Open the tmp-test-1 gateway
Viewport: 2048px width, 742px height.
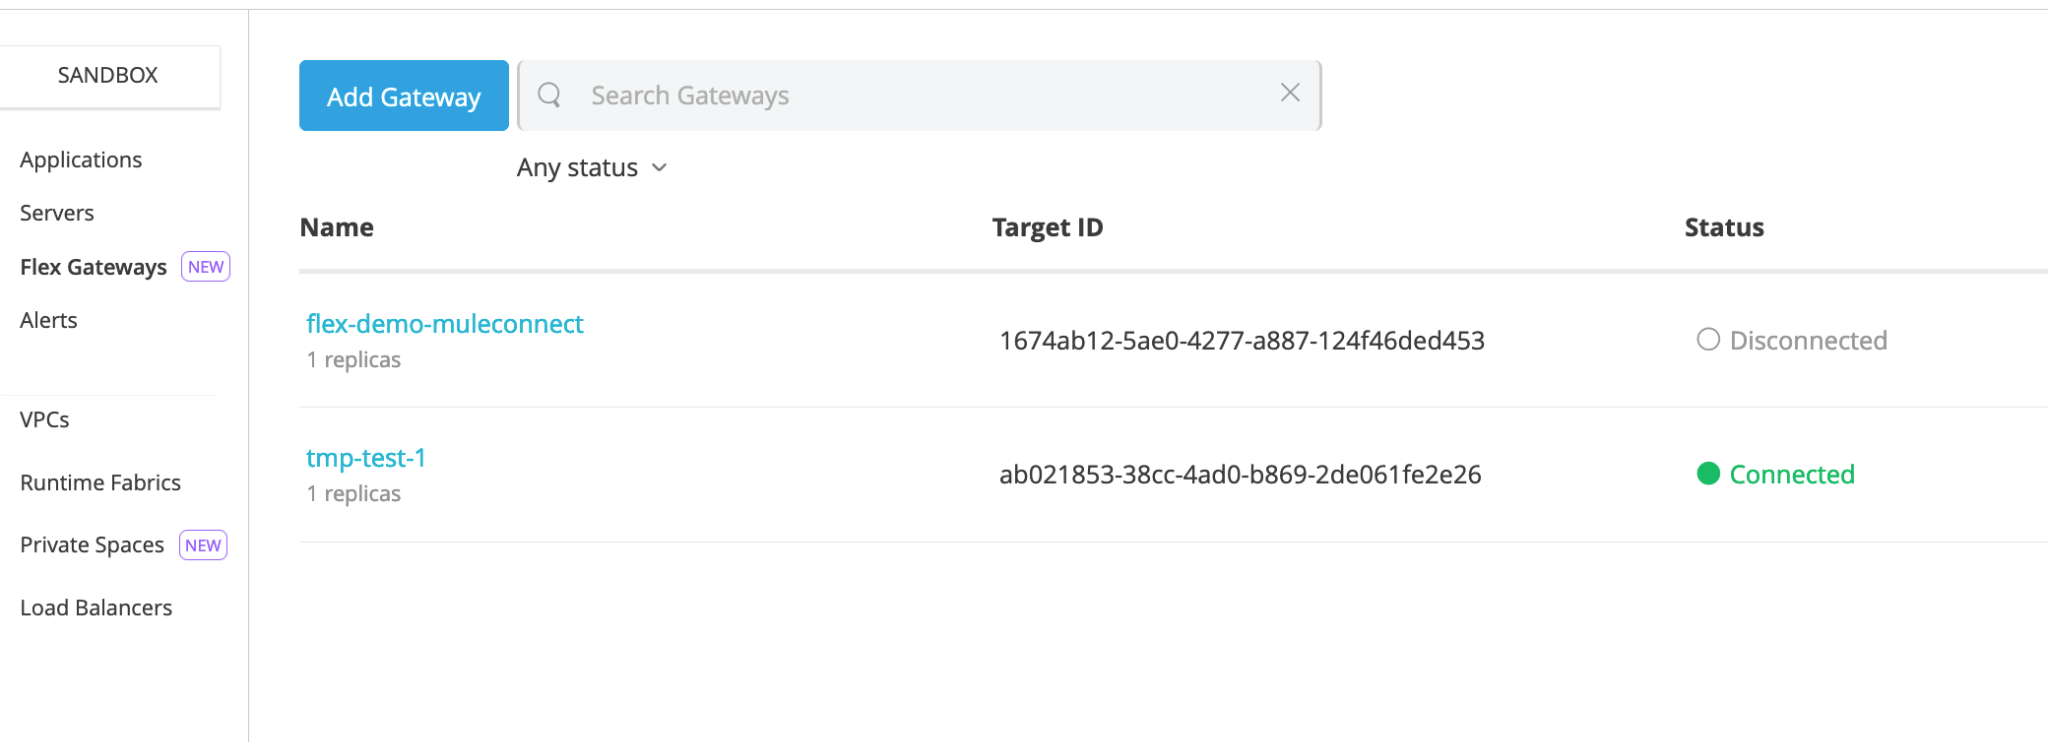tap(366, 458)
